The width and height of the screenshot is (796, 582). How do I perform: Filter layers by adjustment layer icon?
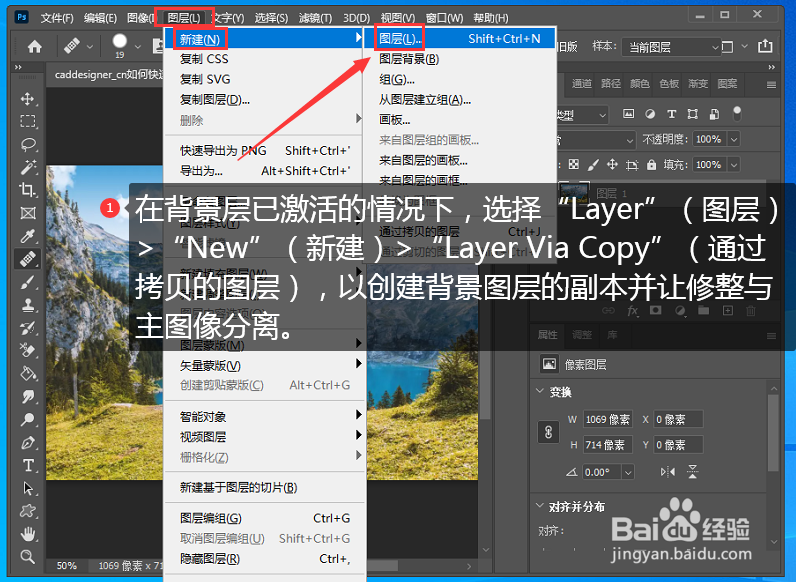tap(650, 114)
